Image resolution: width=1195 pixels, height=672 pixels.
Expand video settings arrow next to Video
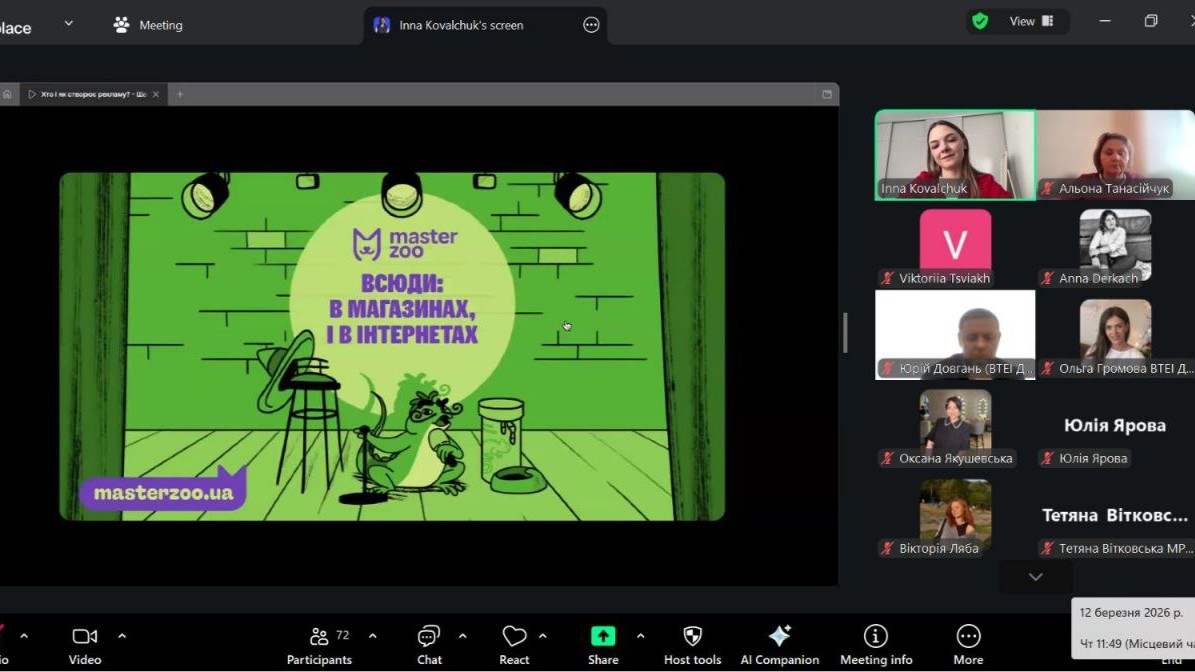point(122,636)
